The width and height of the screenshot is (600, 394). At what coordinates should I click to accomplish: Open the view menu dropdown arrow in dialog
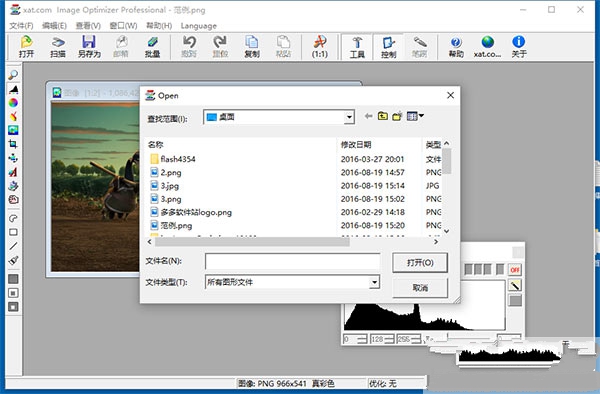pyautogui.click(x=421, y=116)
